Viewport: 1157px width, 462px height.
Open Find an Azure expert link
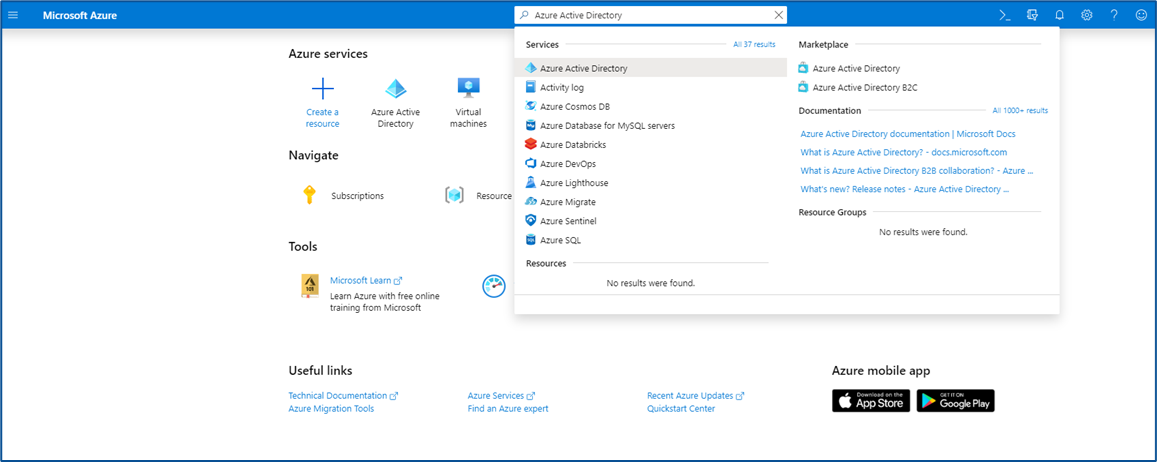pos(508,409)
